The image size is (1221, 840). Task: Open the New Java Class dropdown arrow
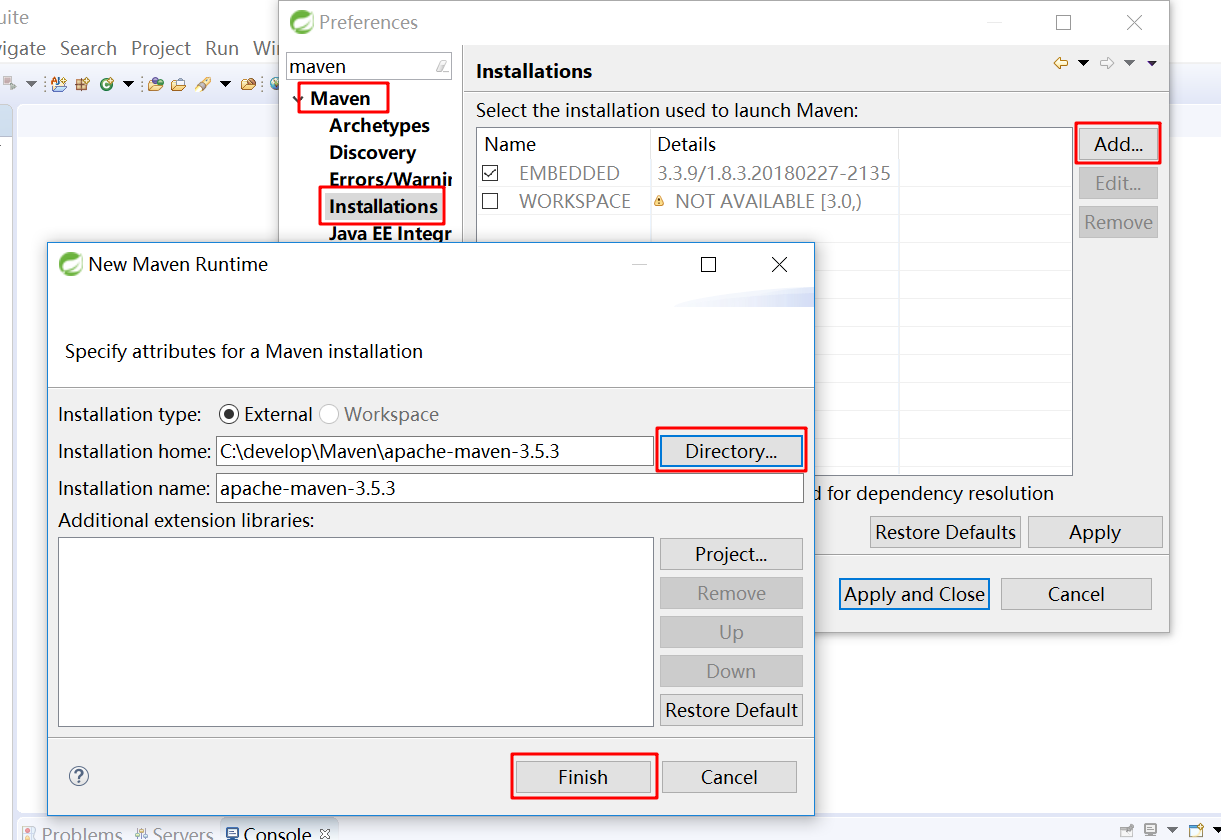128,84
